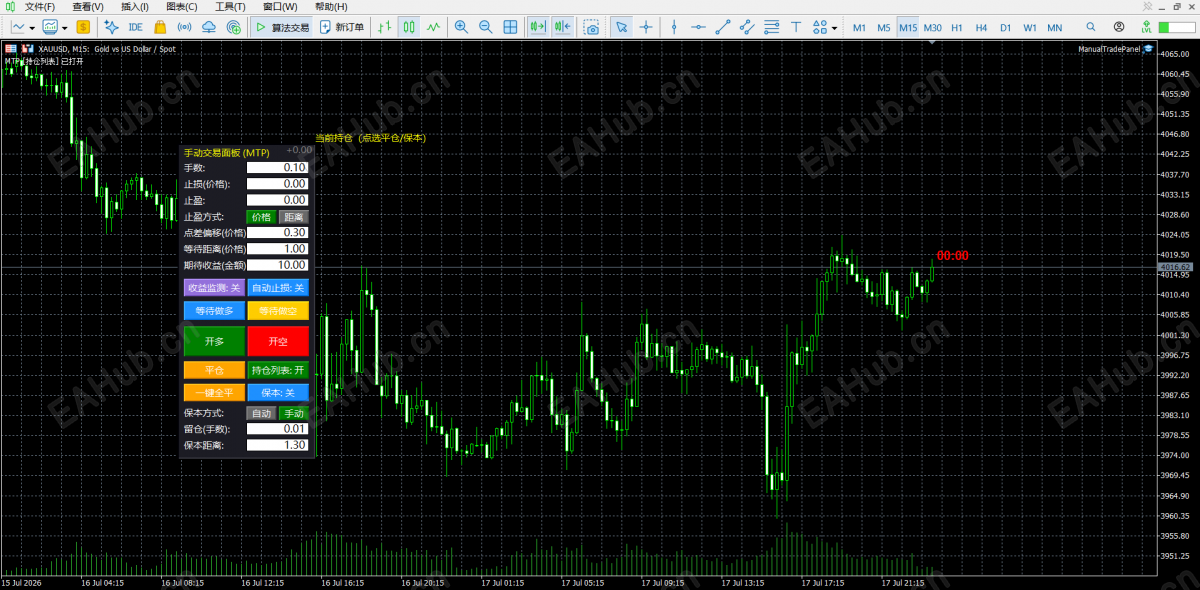1200x590 pixels.
Task: Click the VPS cloud hosting icon
Action: pos(209,27)
